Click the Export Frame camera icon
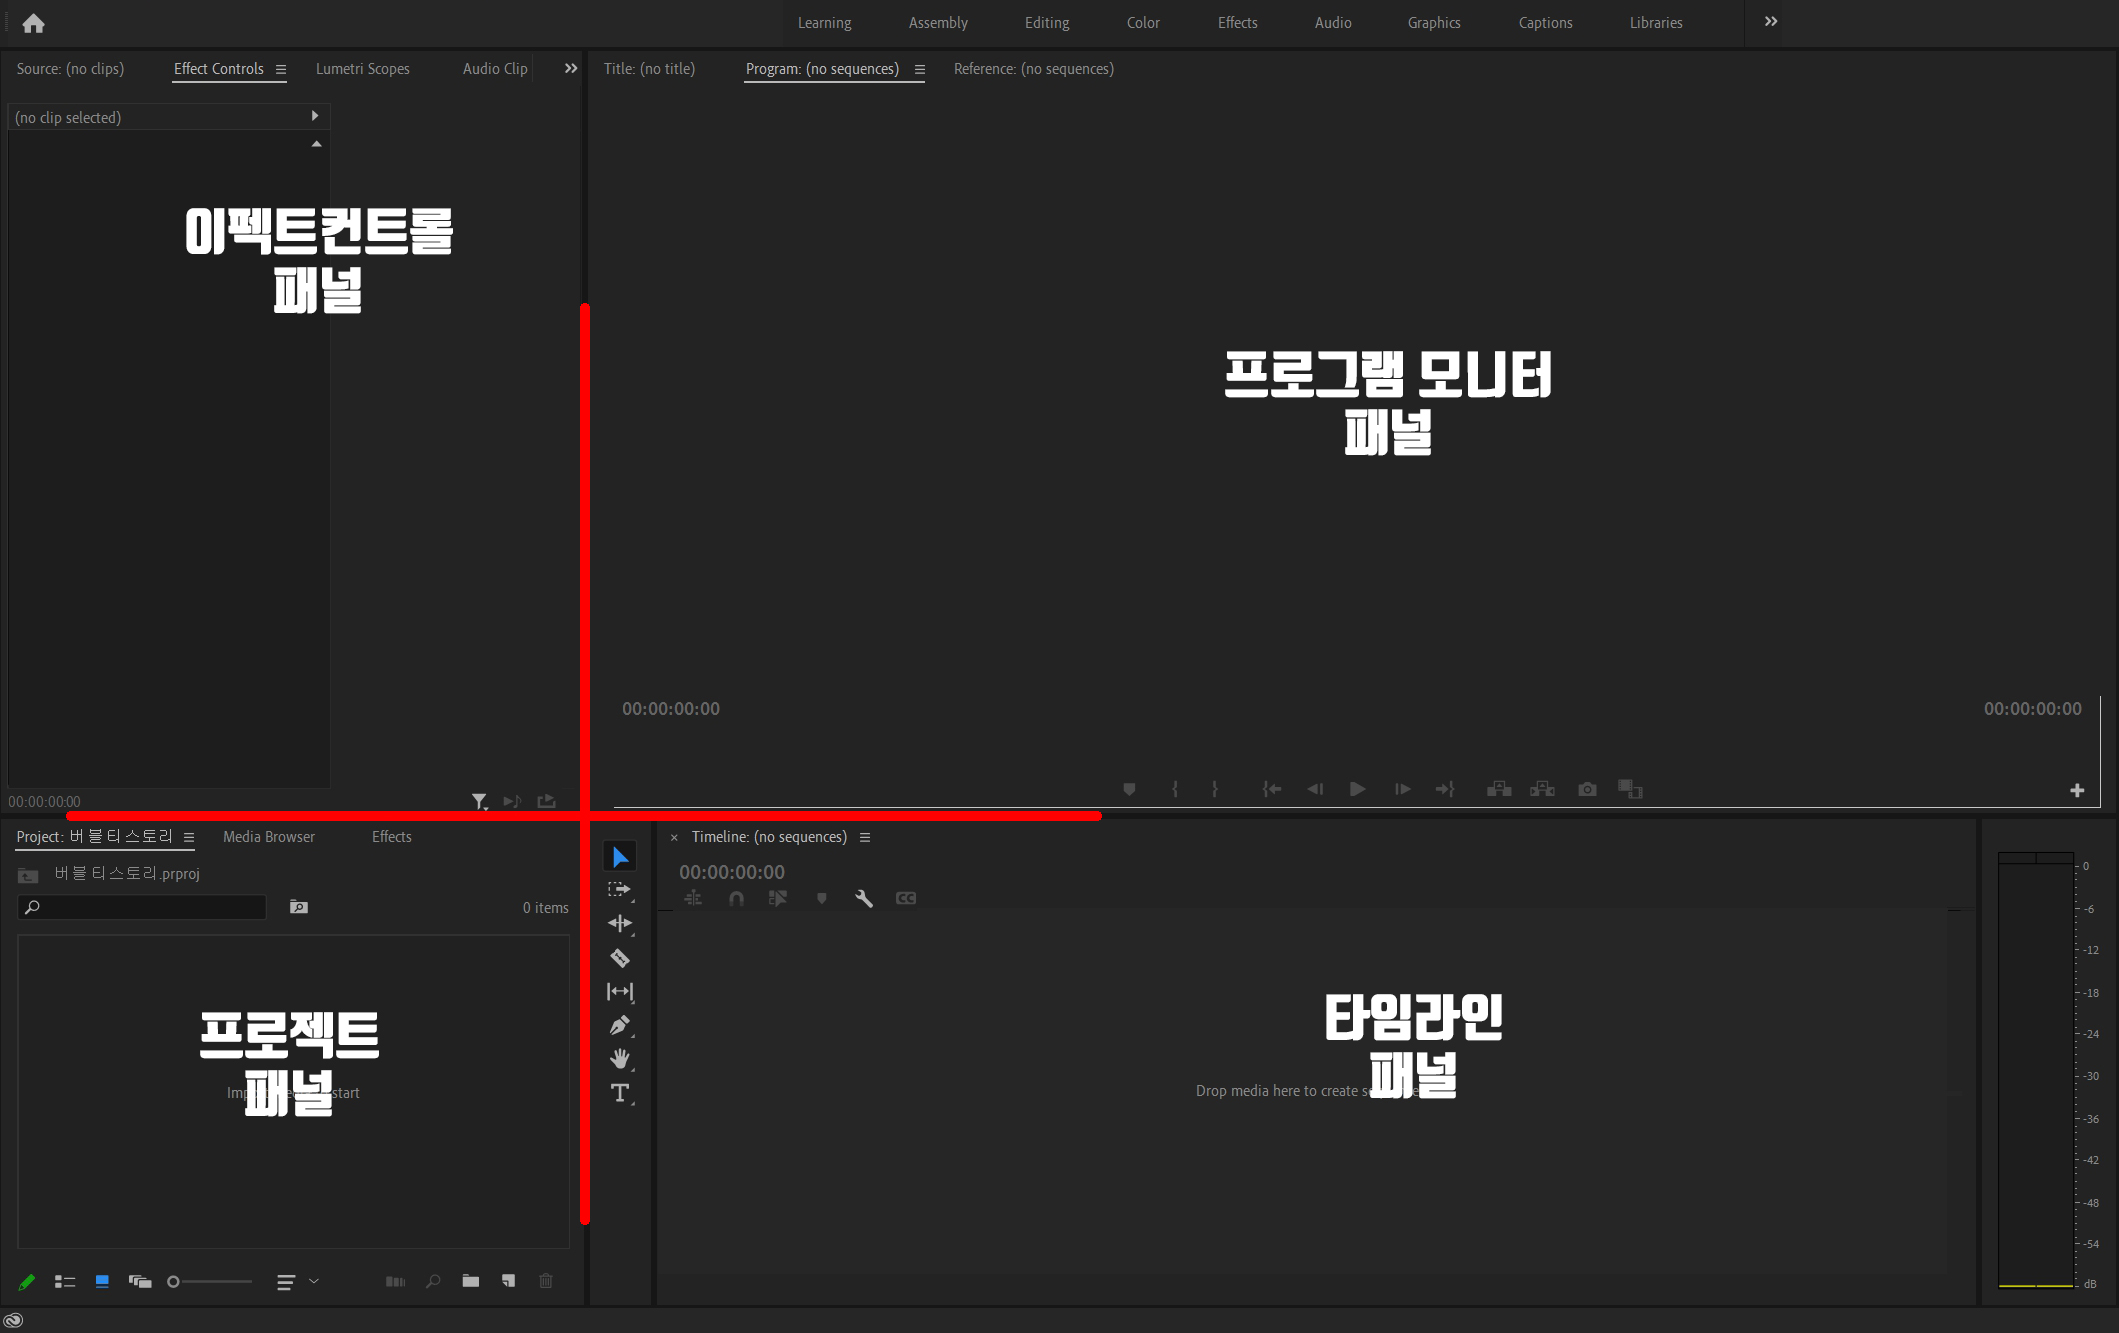The width and height of the screenshot is (2119, 1333). pyautogui.click(x=1587, y=789)
